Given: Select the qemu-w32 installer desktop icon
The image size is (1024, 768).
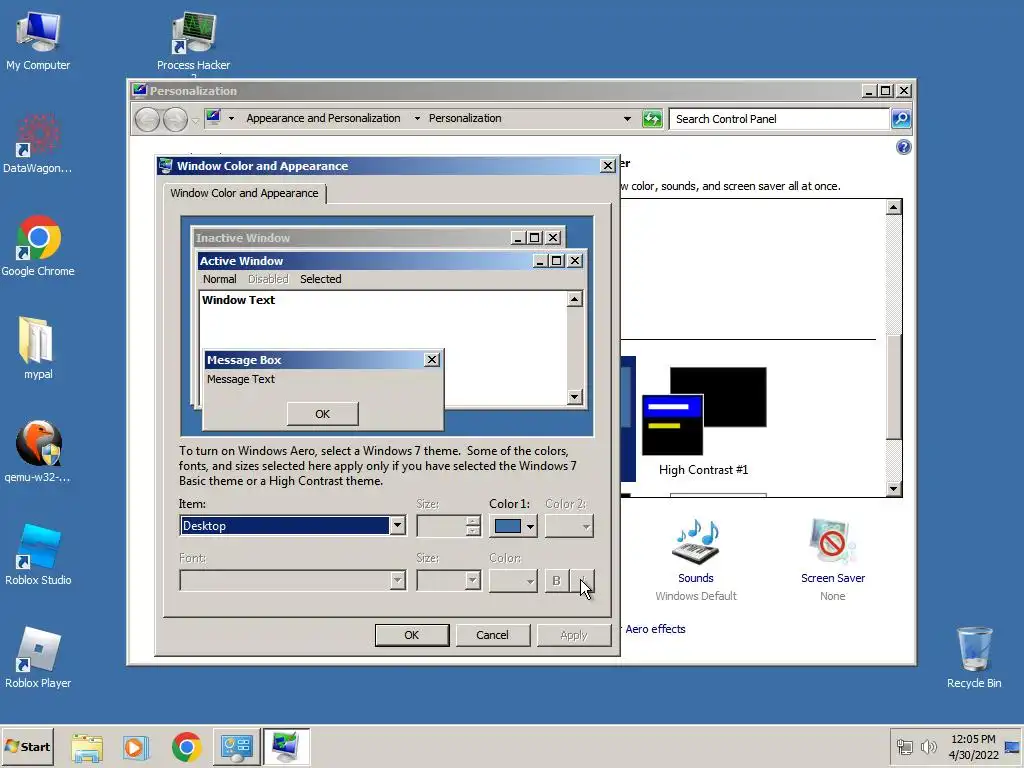Looking at the screenshot, I should tap(38, 452).
